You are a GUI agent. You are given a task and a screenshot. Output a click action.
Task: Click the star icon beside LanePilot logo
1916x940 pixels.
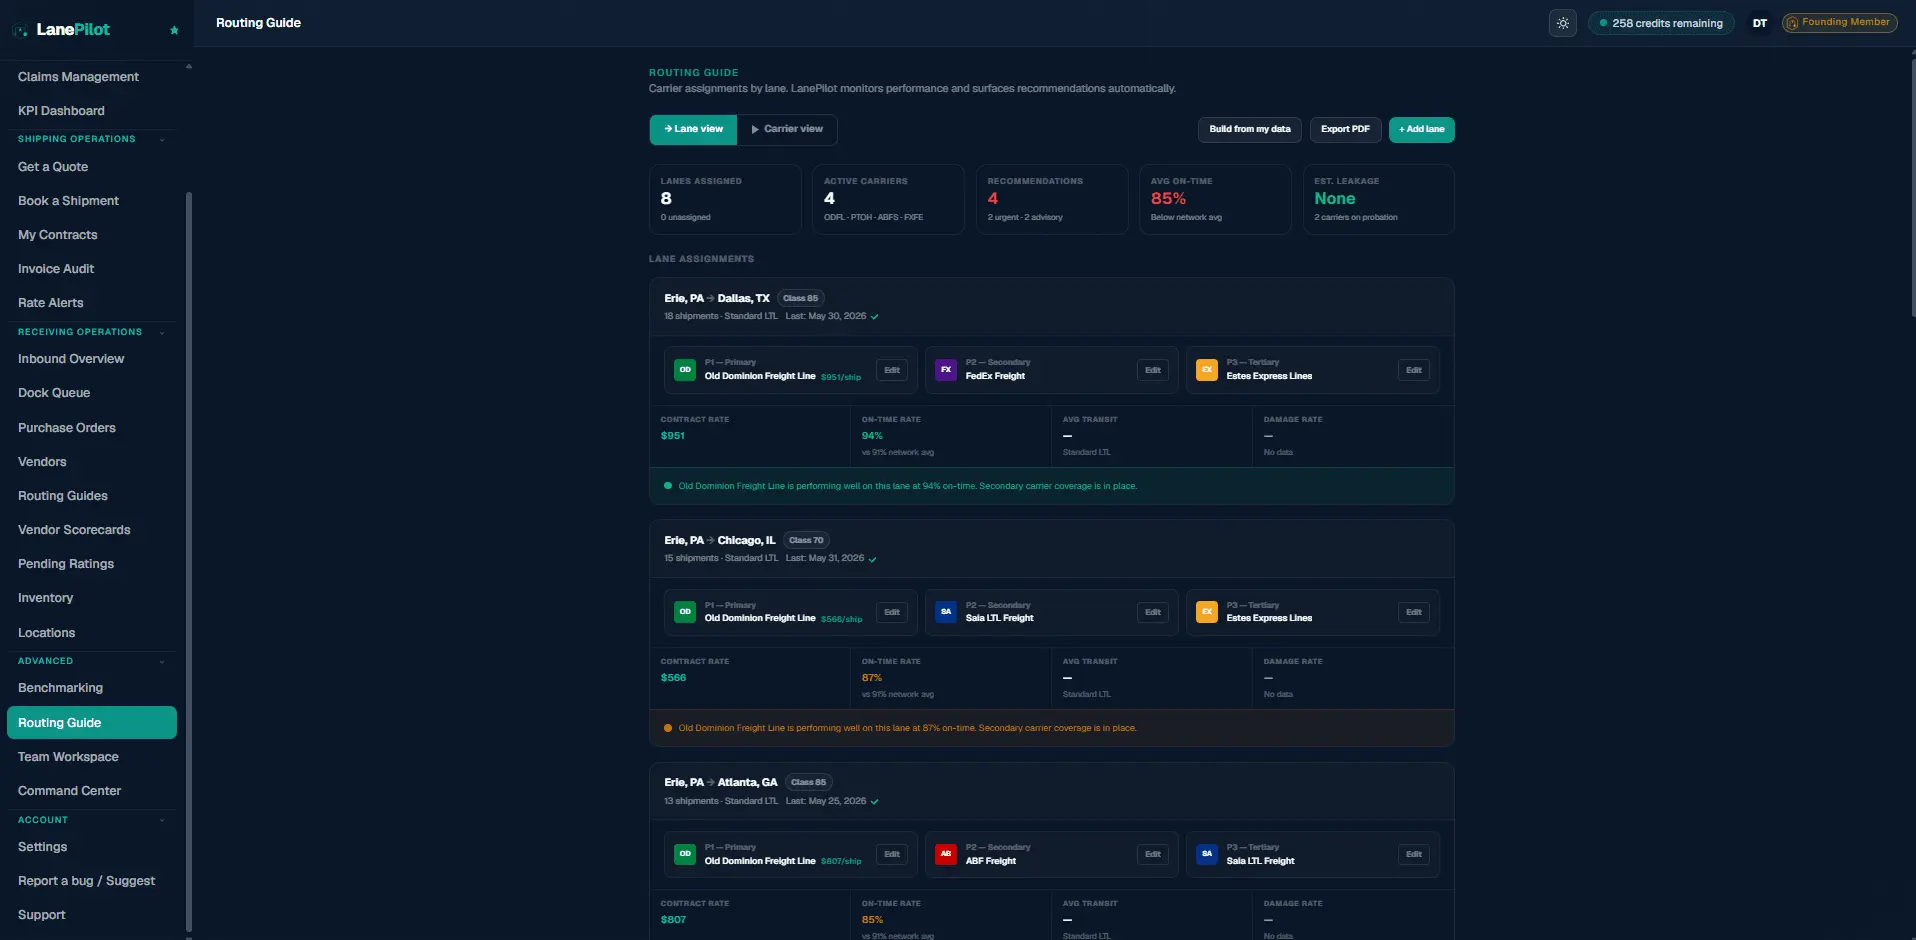tap(174, 30)
